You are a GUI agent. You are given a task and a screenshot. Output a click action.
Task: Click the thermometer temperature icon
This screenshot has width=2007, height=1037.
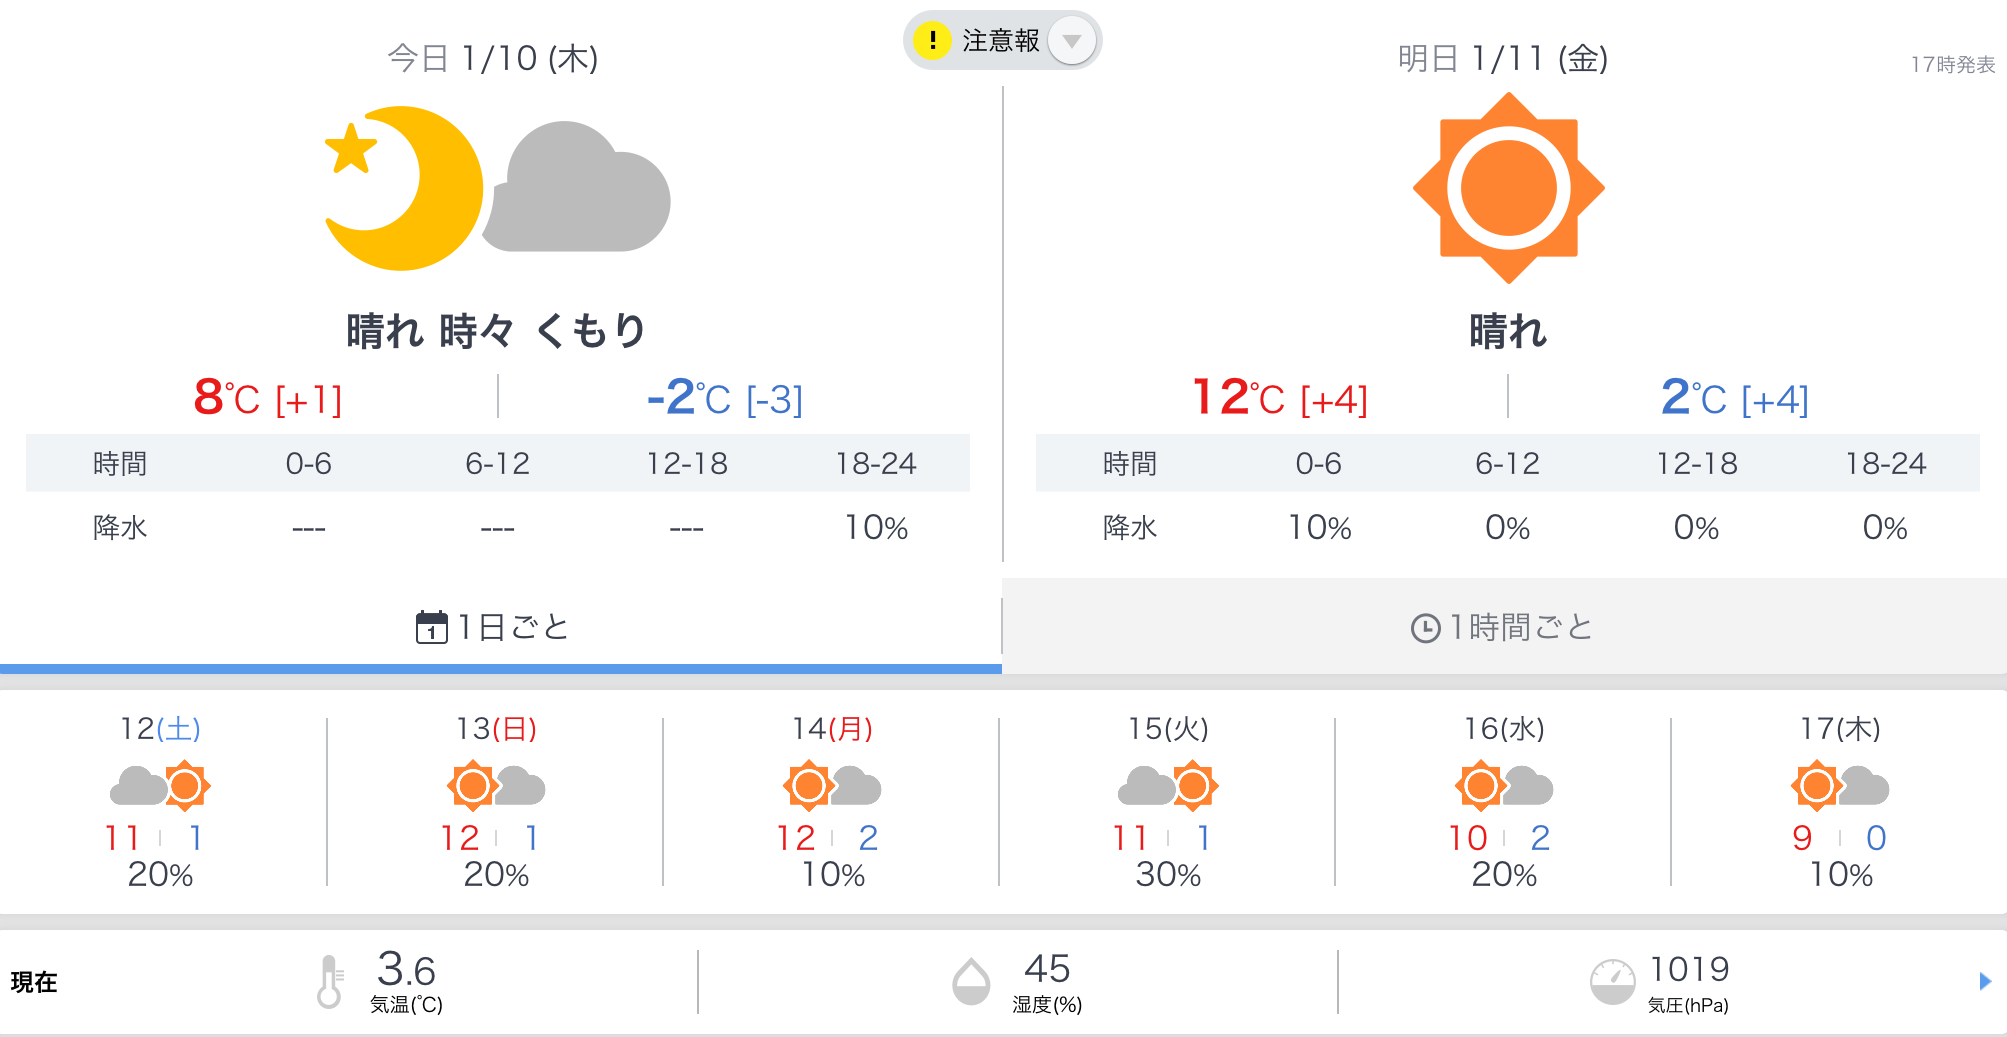[329, 981]
